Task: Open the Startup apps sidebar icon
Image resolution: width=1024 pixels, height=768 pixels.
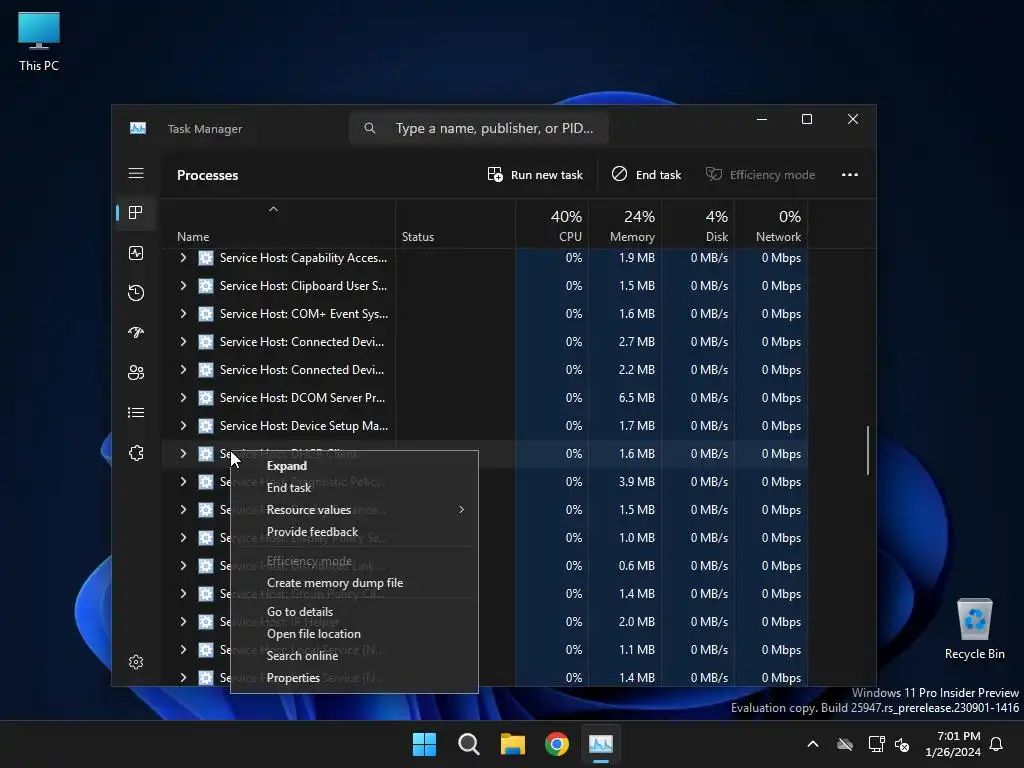Action: tap(136, 332)
